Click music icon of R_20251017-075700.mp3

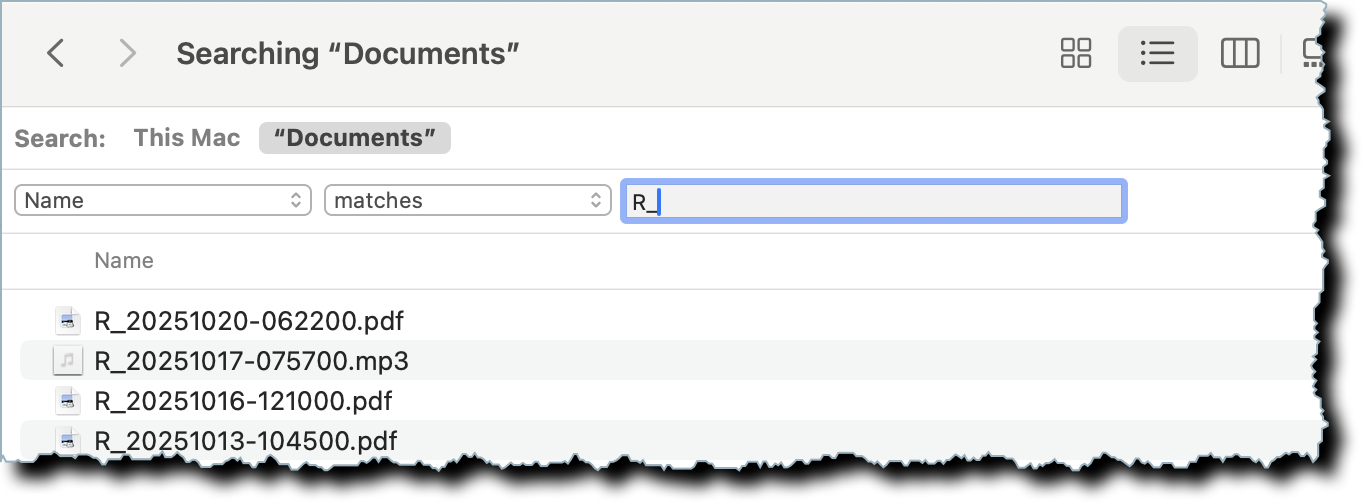(67, 360)
